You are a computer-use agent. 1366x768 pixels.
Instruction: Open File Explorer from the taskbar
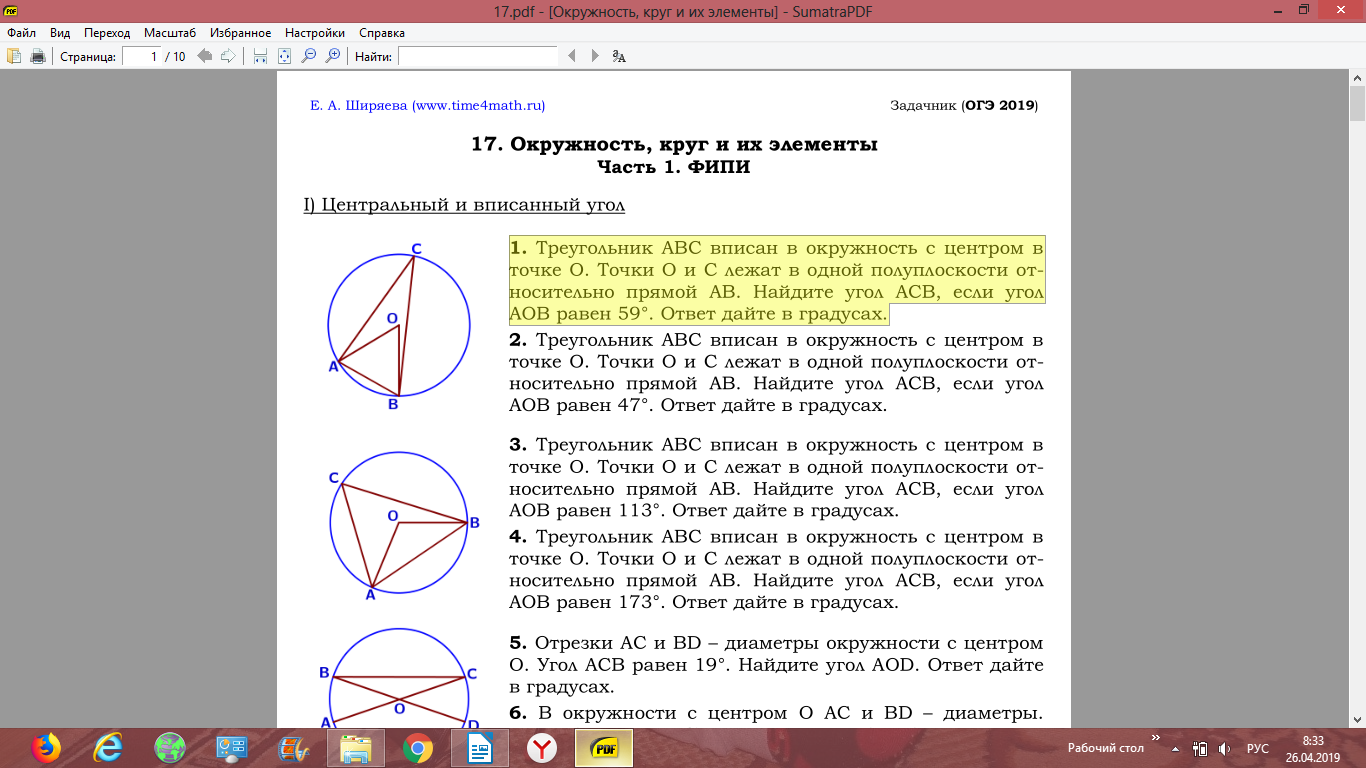tap(356, 747)
